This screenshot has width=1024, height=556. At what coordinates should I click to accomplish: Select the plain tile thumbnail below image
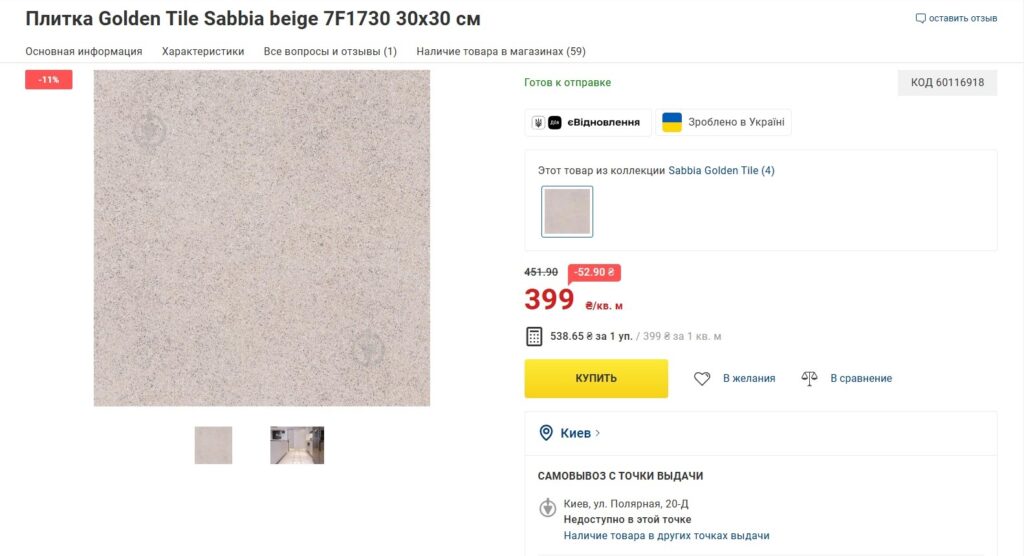pos(214,446)
